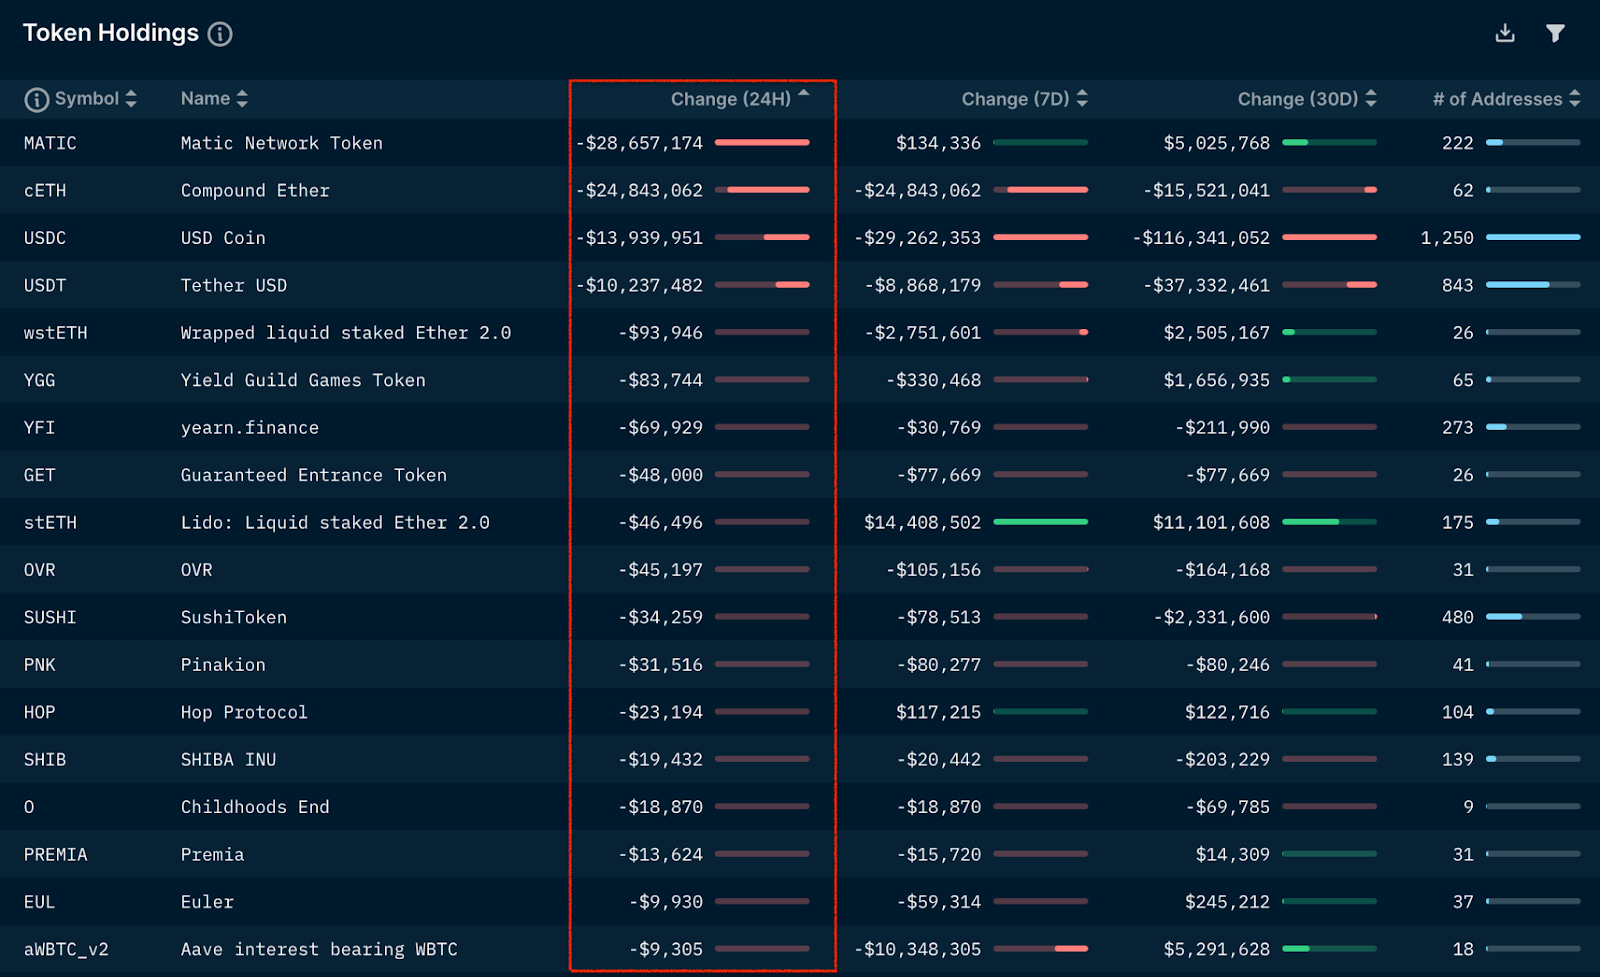Click the USD Coin name
The height and width of the screenshot is (977, 1600).
[x=223, y=238]
